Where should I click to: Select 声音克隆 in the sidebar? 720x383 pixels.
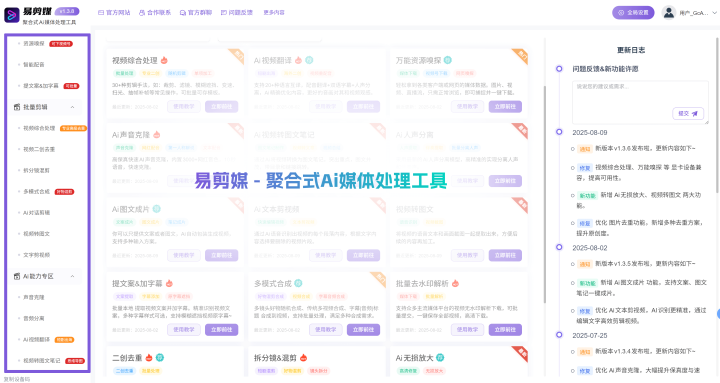34,297
